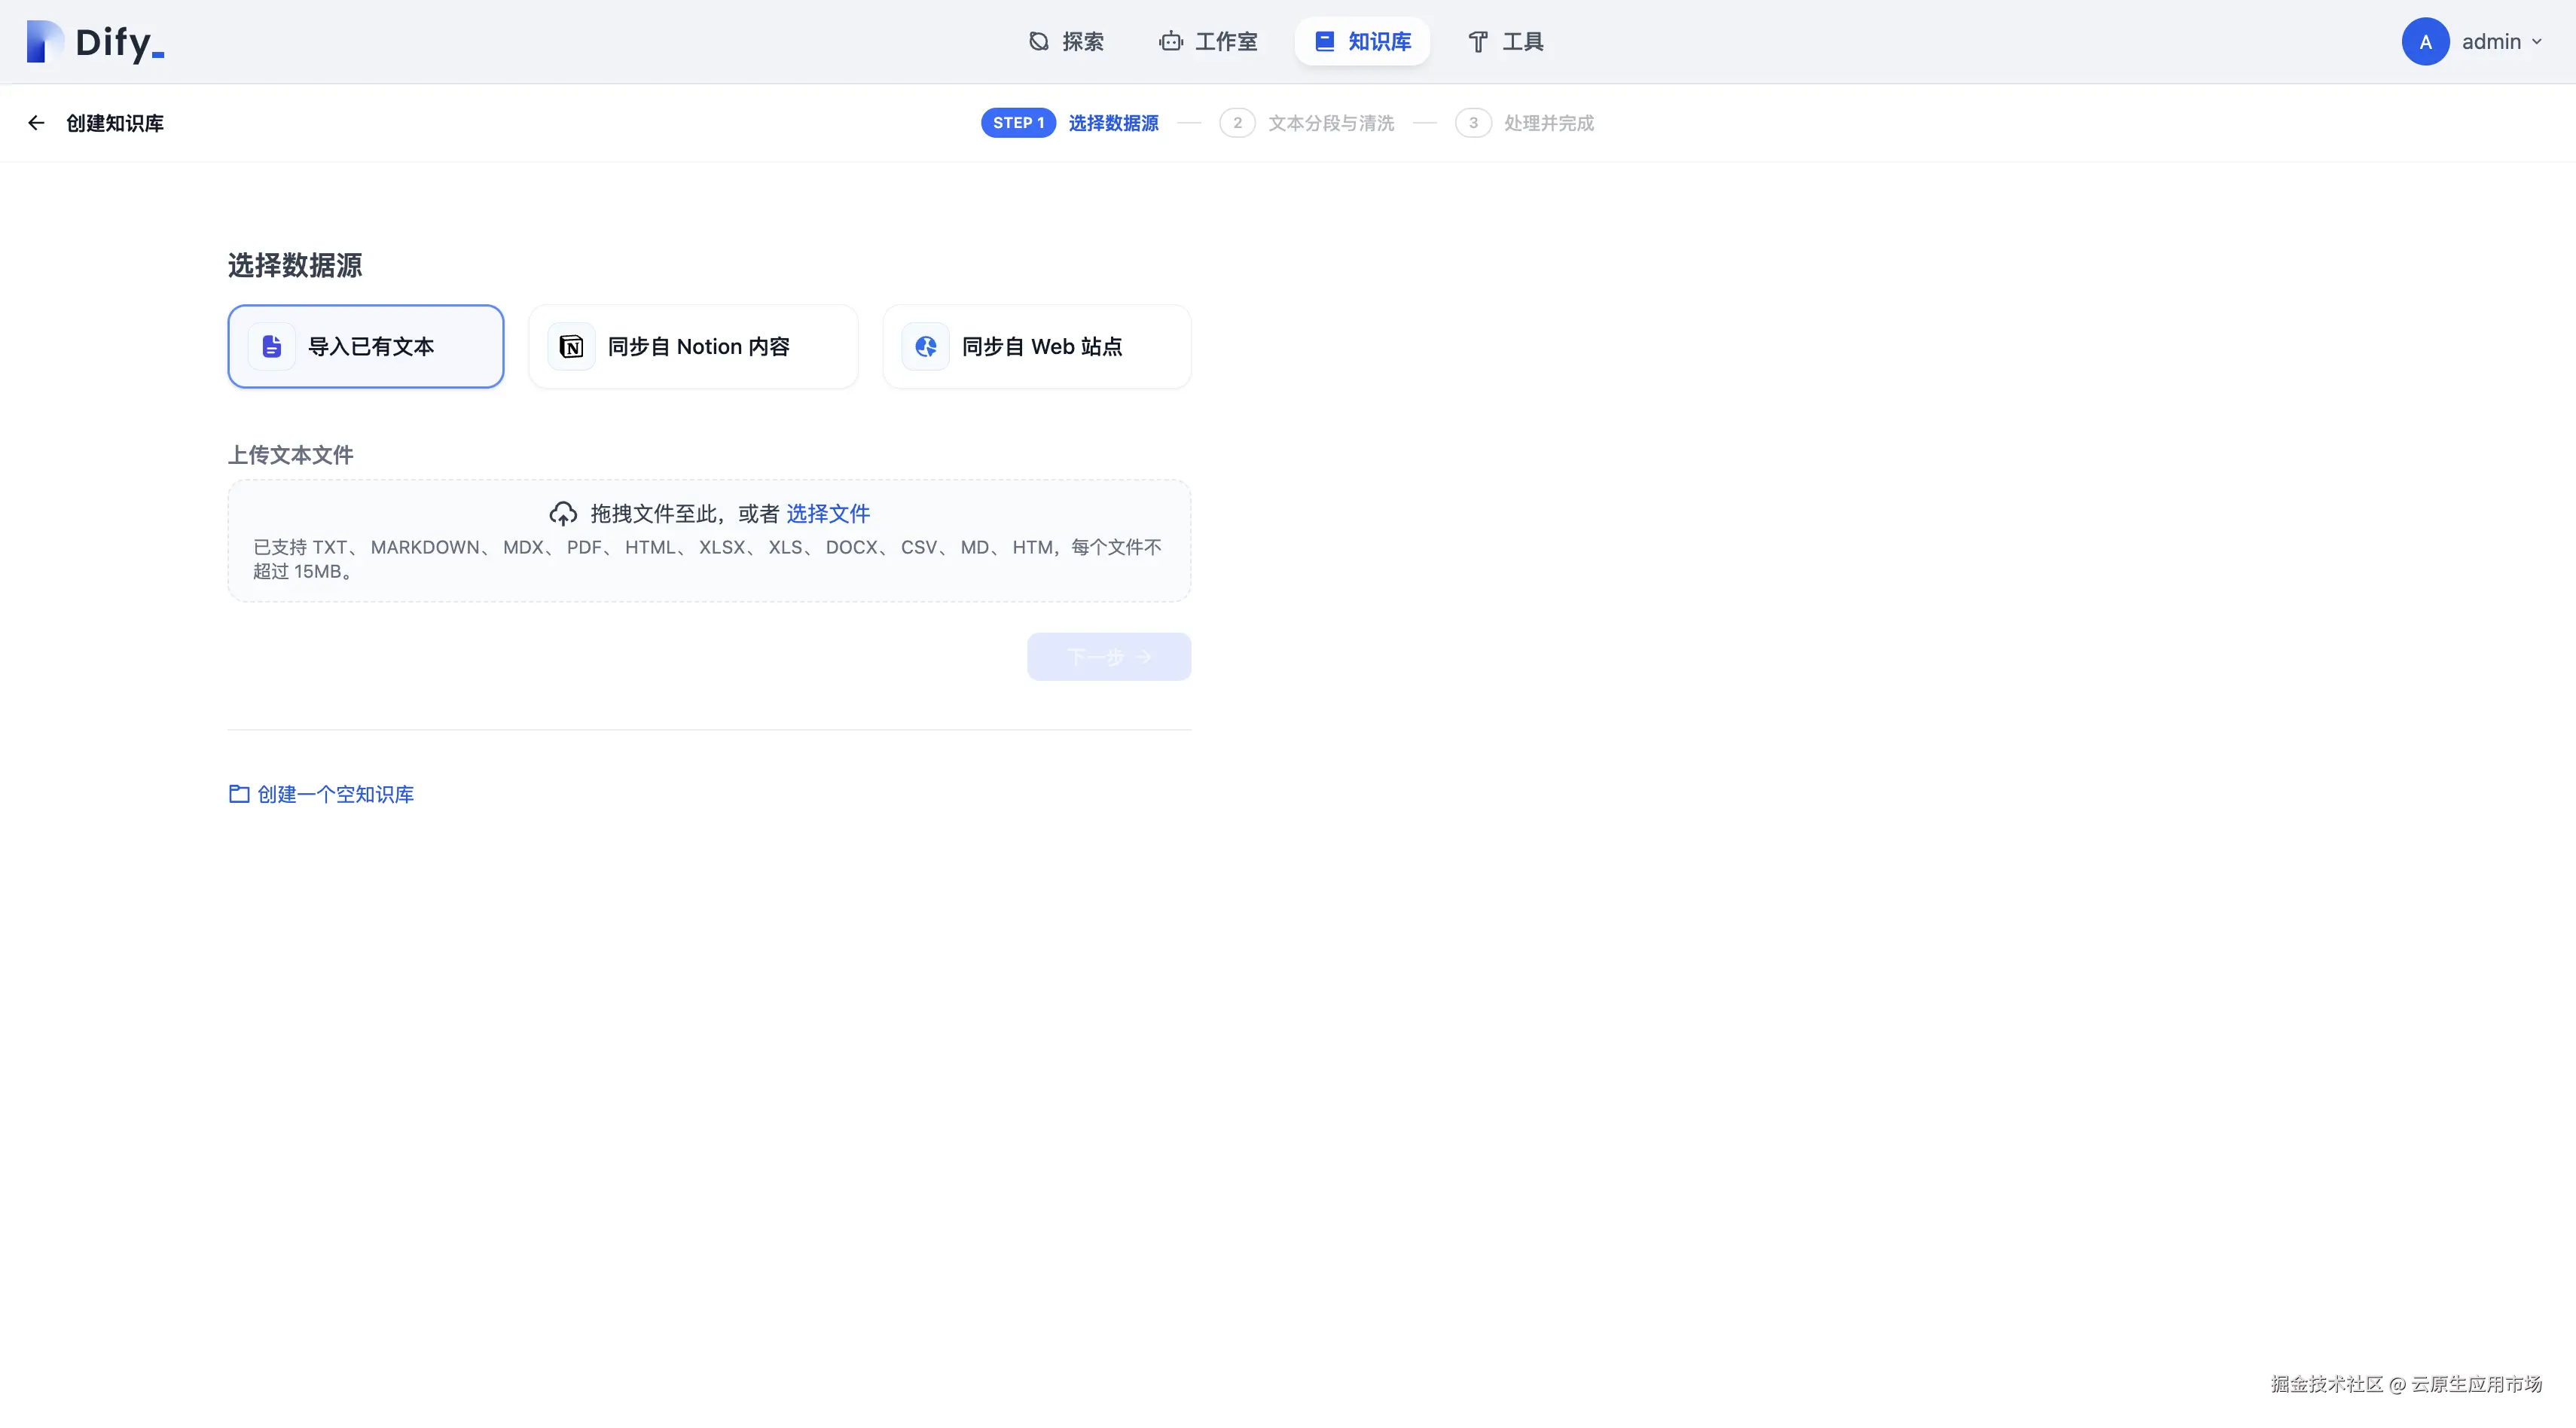Select 同步自 Notion 内容 data source
Viewport: 2576px width, 1428px height.
pos(693,347)
